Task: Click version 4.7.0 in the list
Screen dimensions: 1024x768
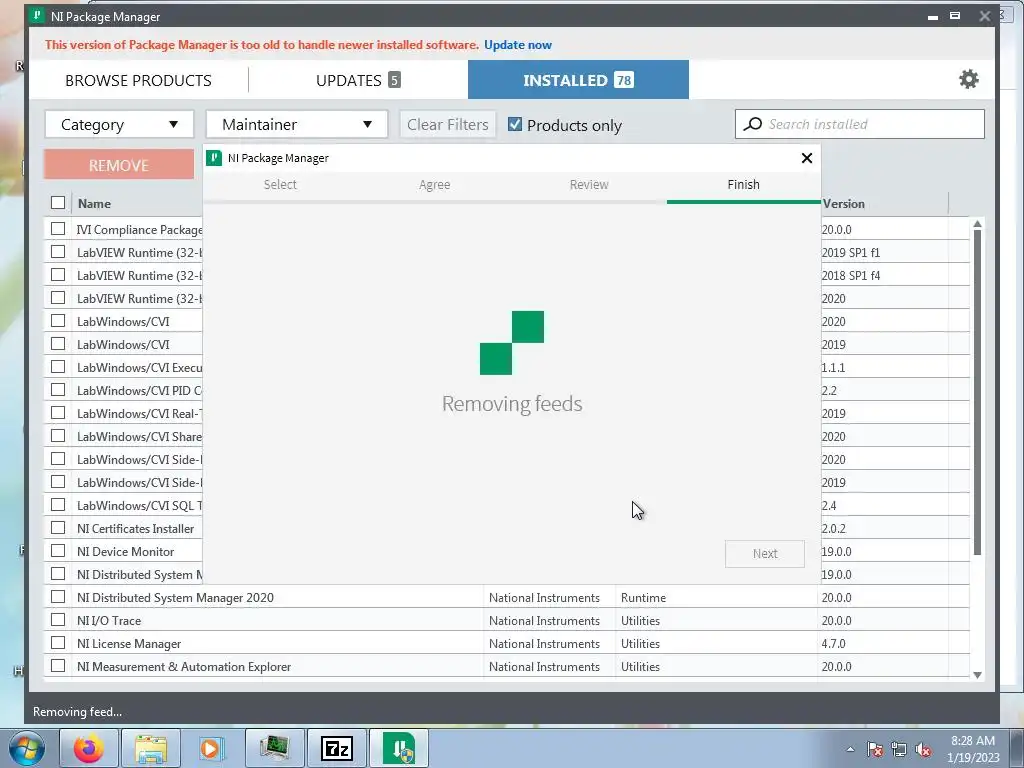Action: pos(833,643)
